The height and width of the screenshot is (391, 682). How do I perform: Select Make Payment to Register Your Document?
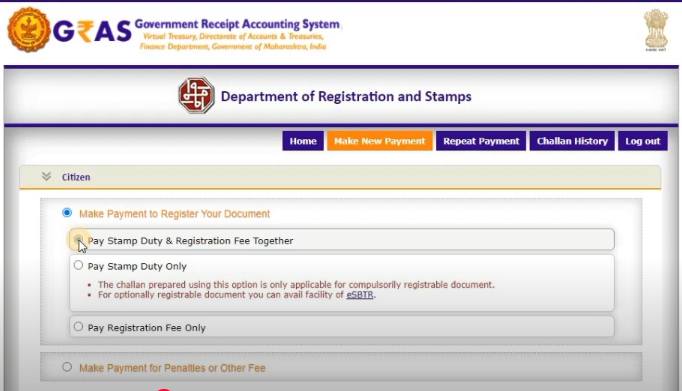(x=67, y=213)
